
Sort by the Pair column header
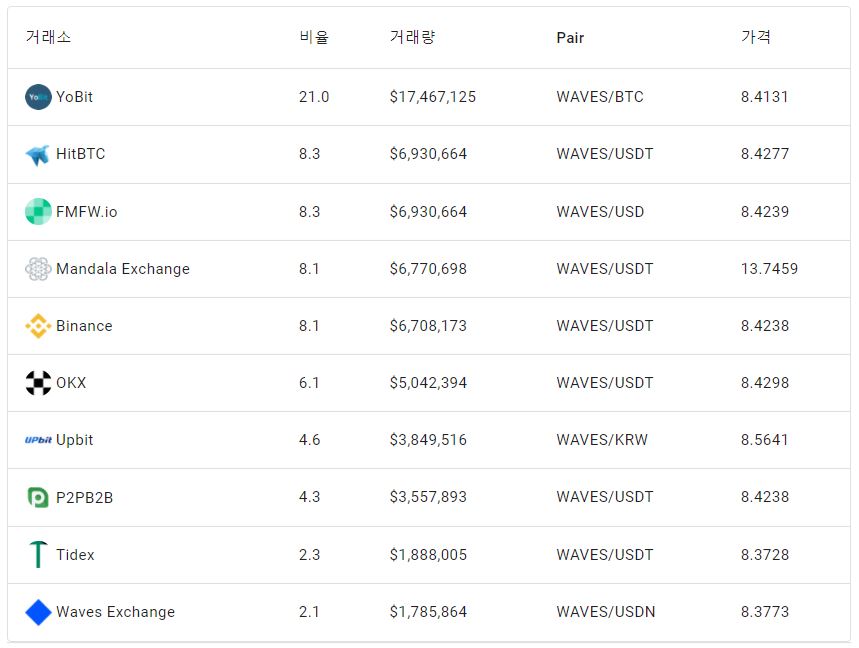570,38
